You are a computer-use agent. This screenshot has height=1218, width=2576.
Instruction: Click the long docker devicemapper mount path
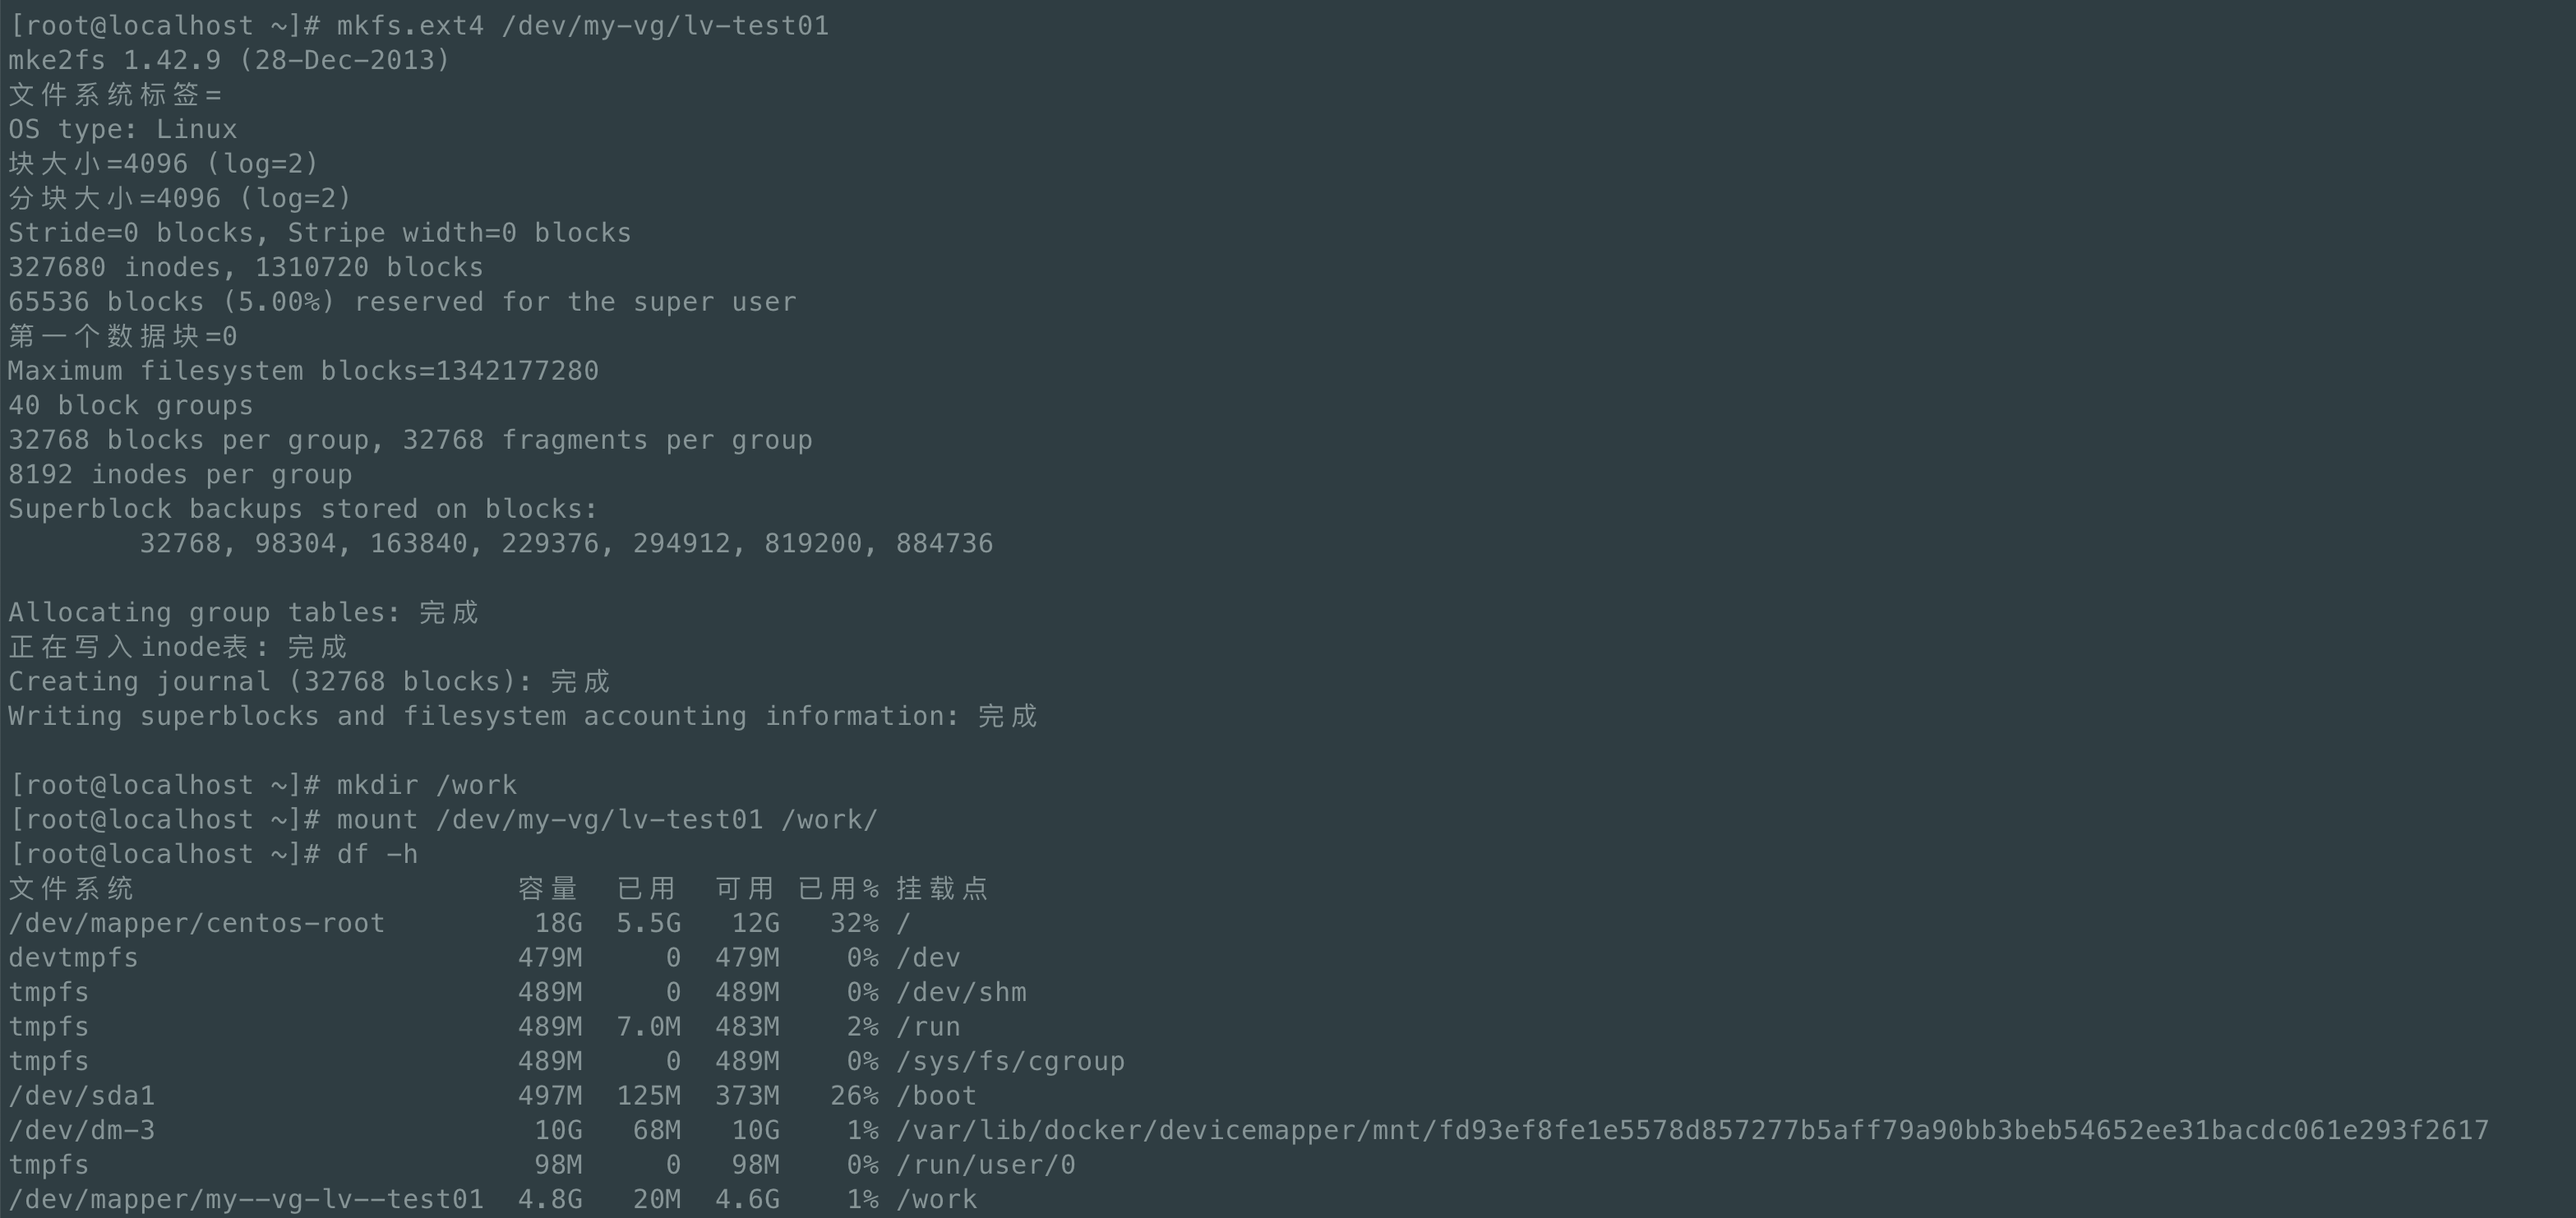tap(1692, 1130)
